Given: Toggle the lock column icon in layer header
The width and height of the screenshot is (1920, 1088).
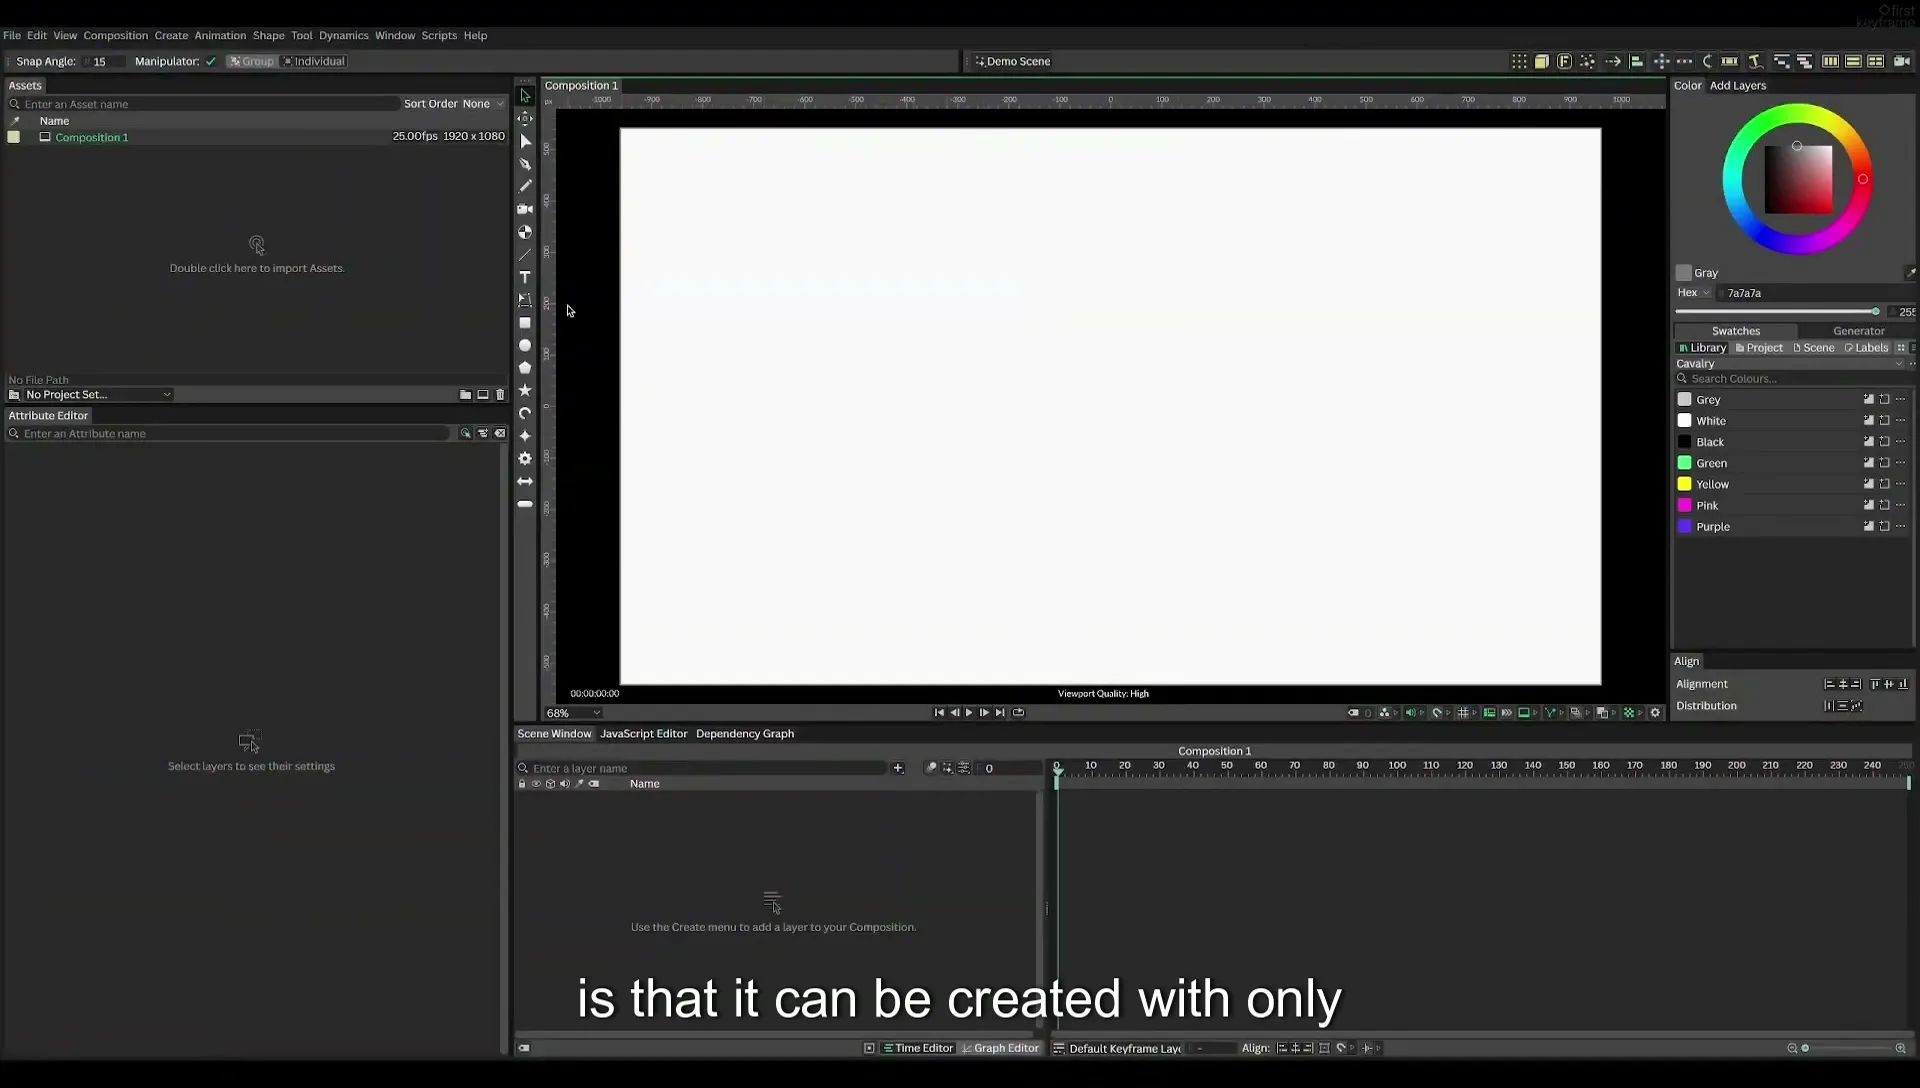Looking at the screenshot, I should pos(522,784).
